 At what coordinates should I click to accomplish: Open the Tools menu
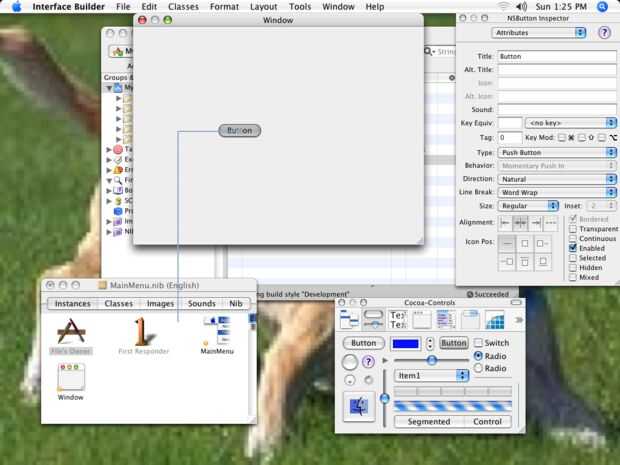click(x=300, y=6)
